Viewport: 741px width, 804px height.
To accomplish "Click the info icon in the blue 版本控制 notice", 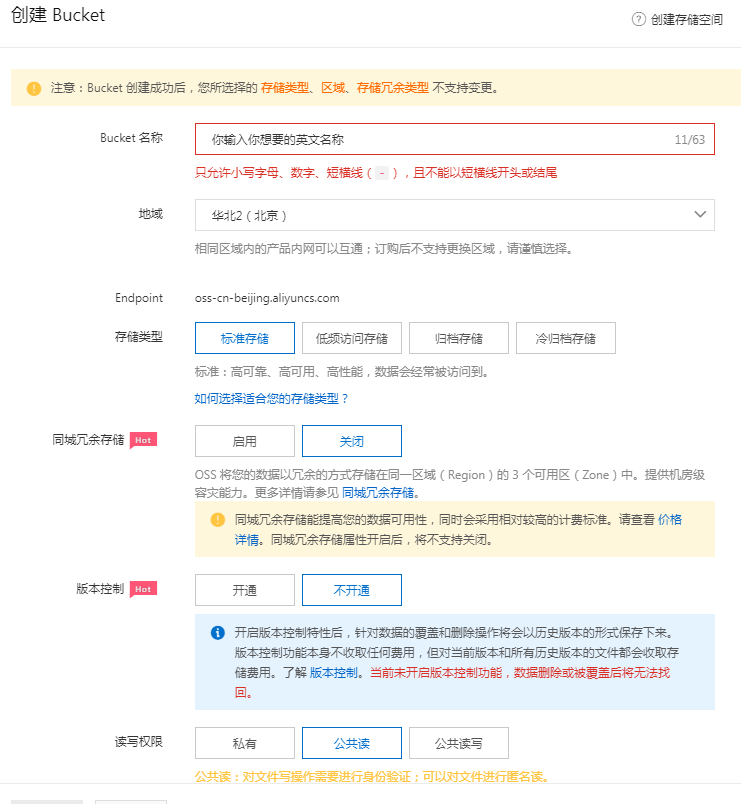I will click(217, 633).
